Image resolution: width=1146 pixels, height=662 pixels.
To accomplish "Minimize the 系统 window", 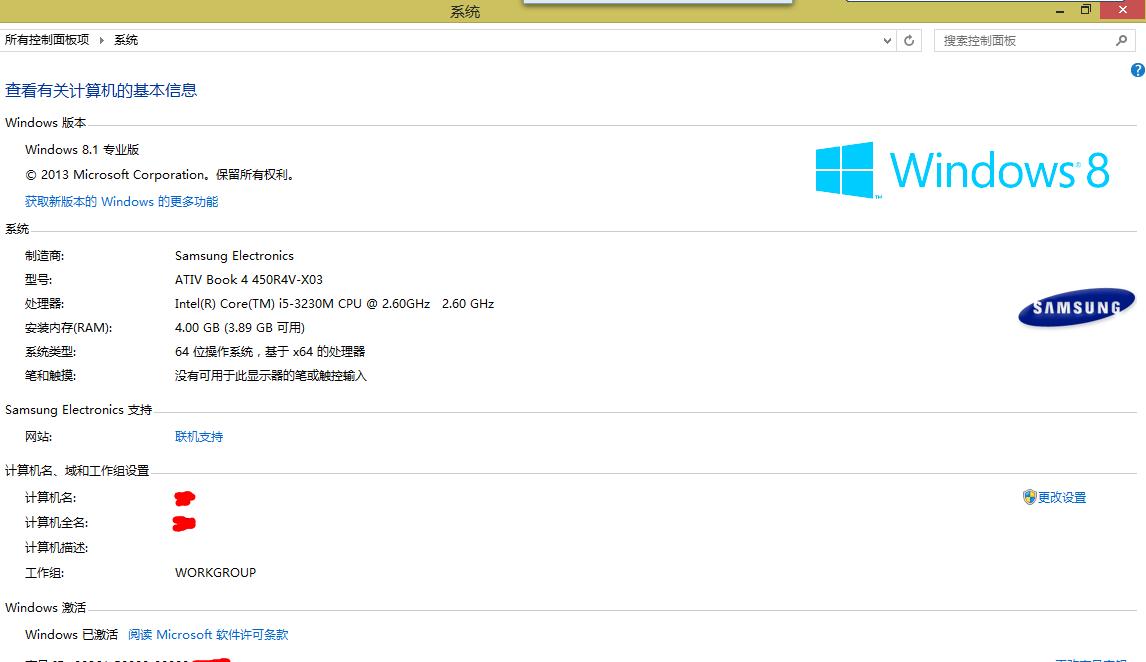I will [x=1060, y=10].
